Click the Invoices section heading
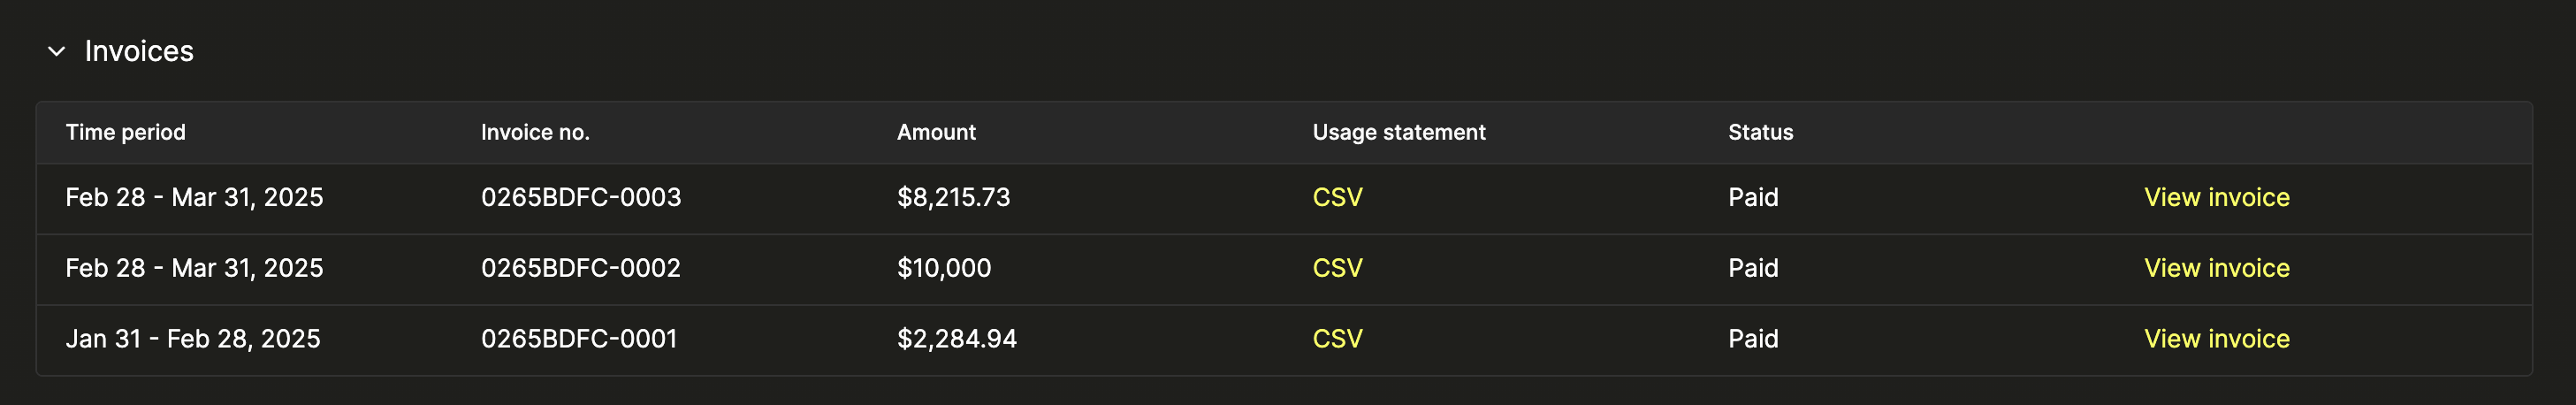Image resolution: width=2576 pixels, height=405 pixels. [x=139, y=51]
